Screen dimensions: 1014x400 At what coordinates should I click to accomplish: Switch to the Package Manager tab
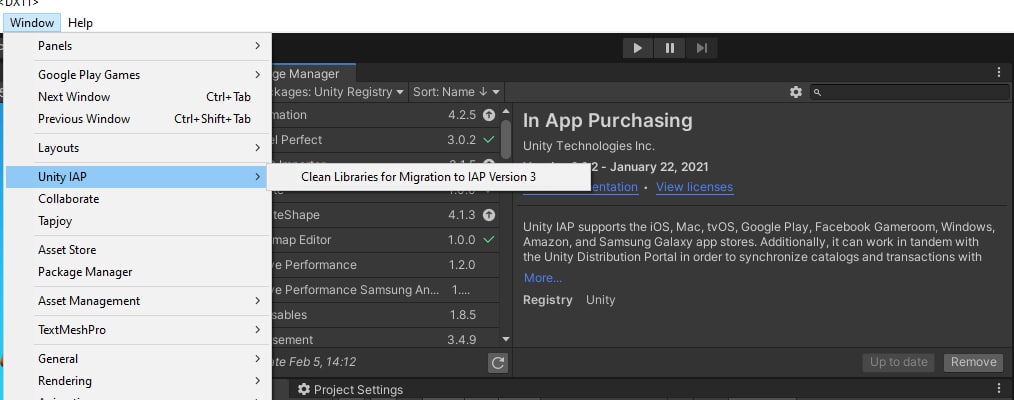tap(314, 74)
